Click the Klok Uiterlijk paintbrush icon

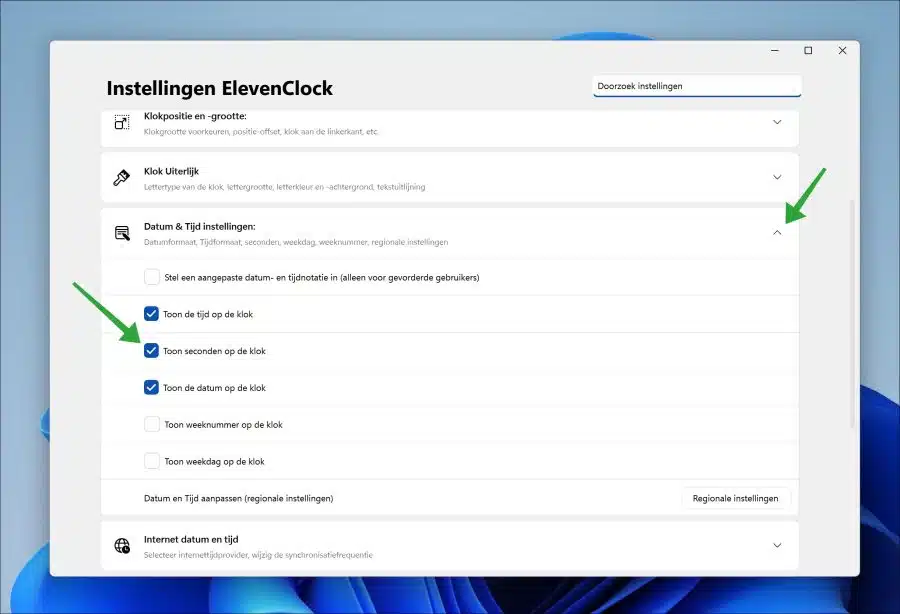pyautogui.click(x=122, y=178)
